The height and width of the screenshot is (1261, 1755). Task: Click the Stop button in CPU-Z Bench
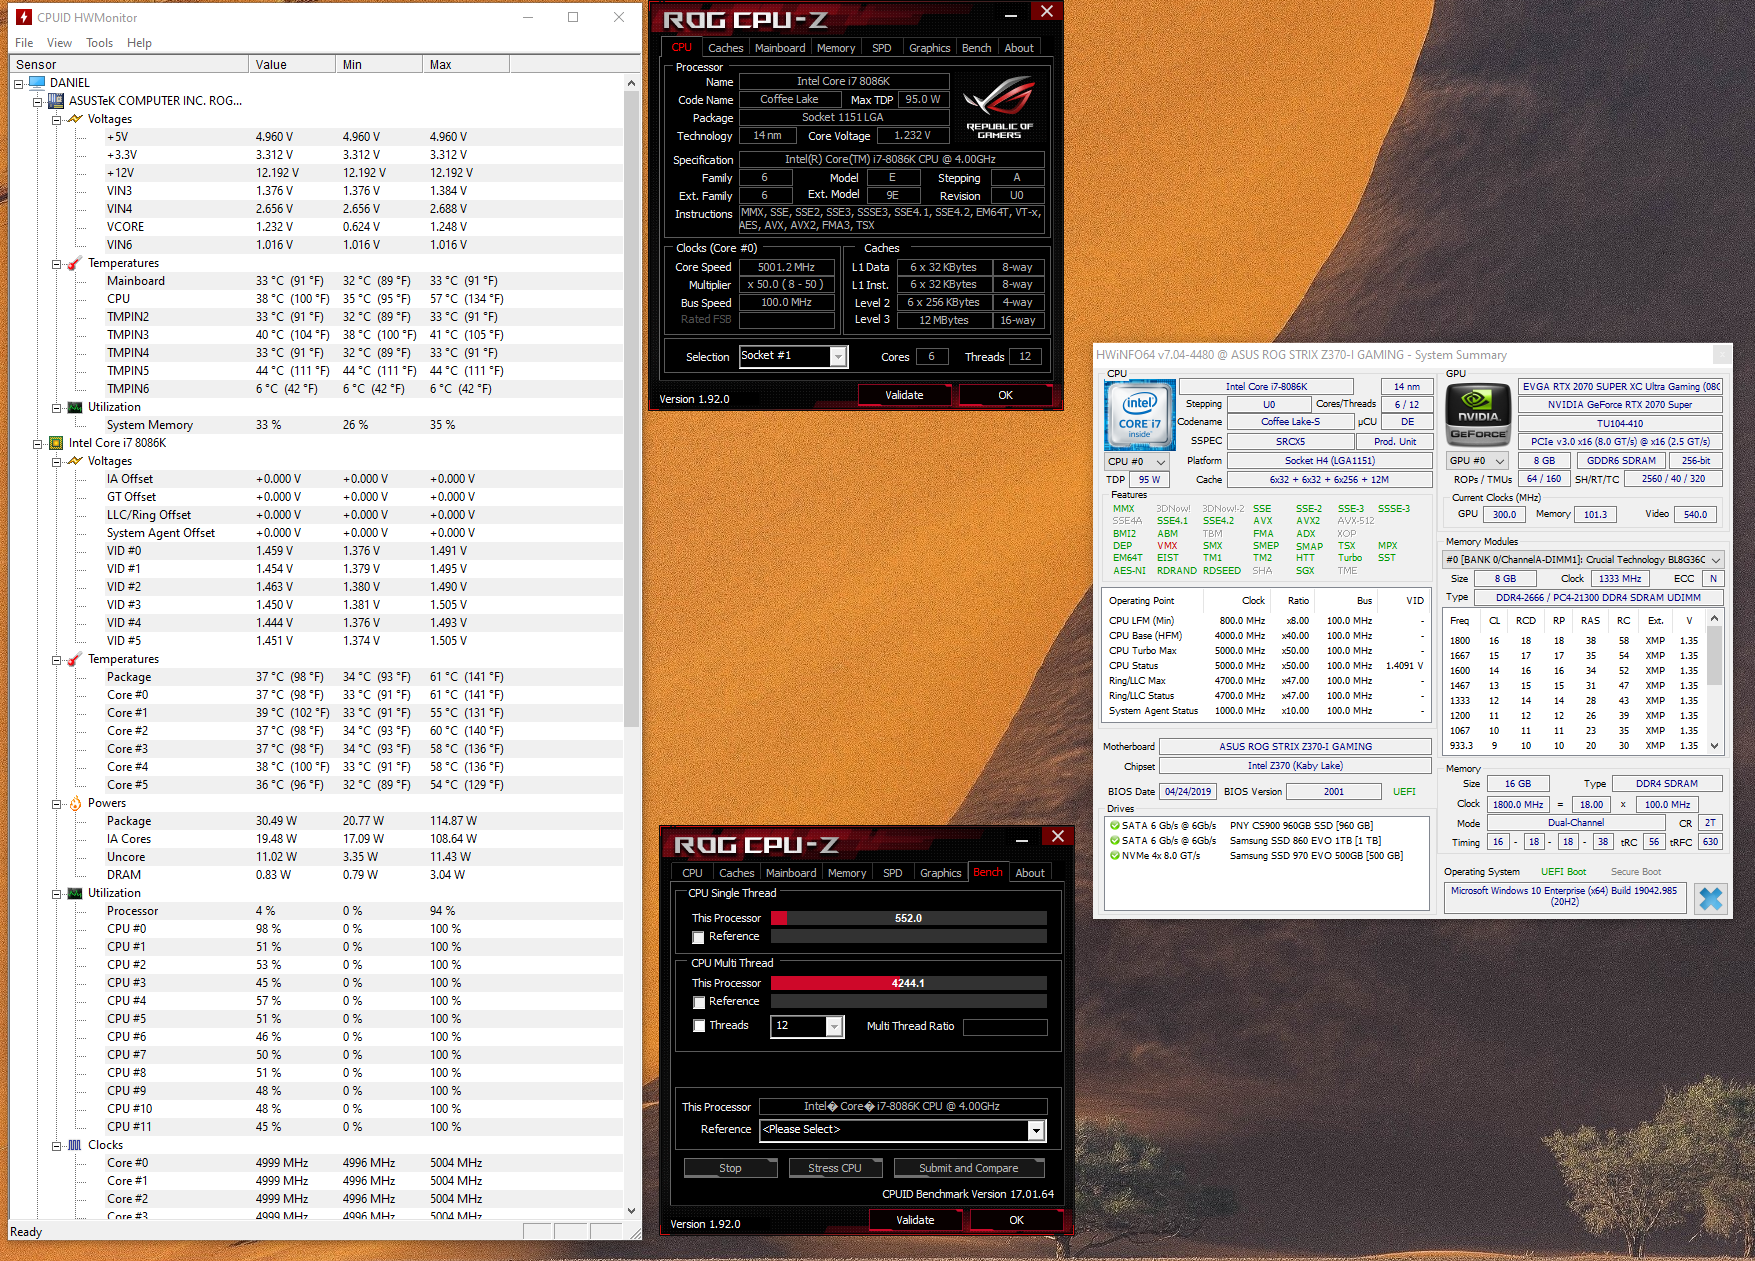pos(730,1168)
